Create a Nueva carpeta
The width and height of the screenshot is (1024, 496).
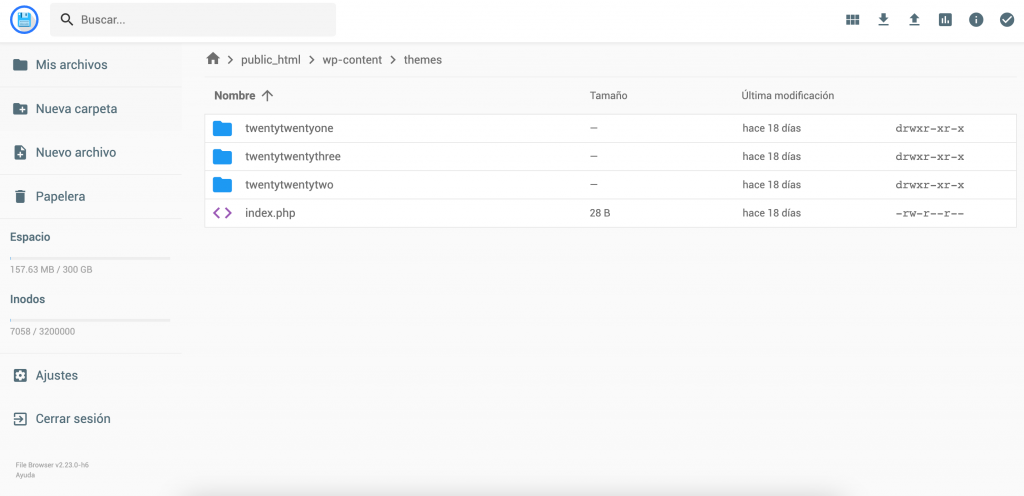pyautogui.click(x=76, y=109)
